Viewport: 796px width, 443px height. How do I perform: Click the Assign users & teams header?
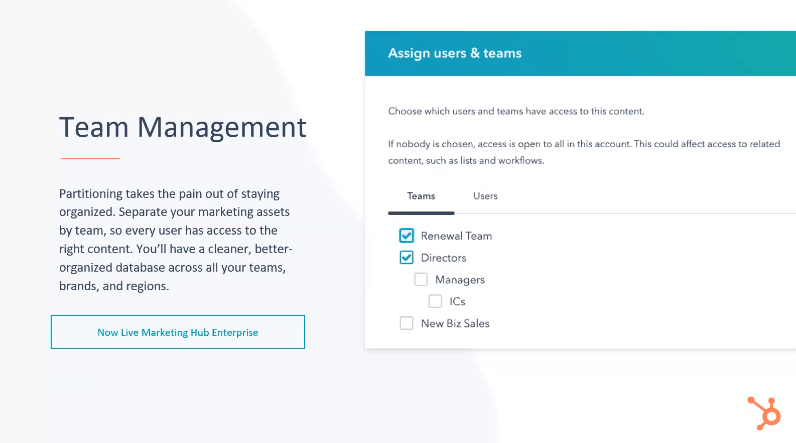click(x=455, y=53)
